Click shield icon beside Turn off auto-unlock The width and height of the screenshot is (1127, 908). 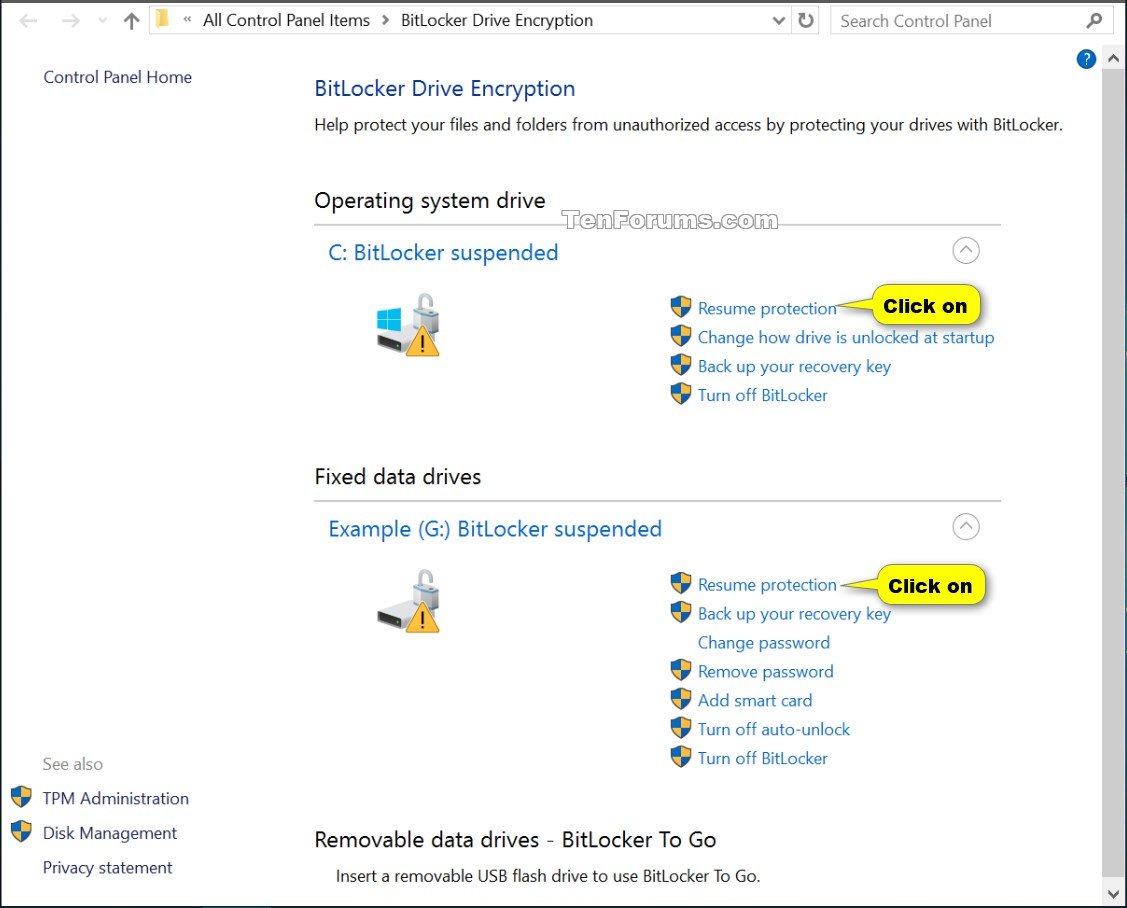click(681, 728)
